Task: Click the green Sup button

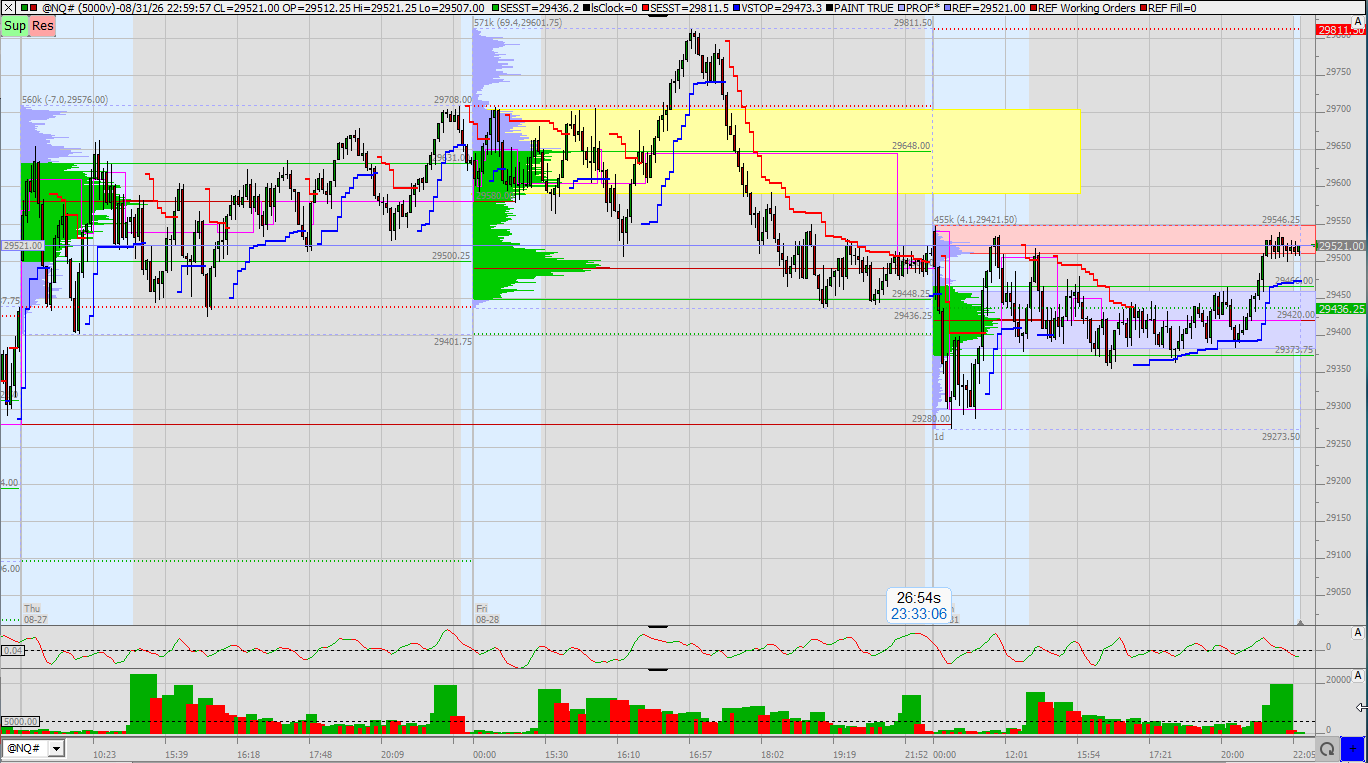Action: pyautogui.click(x=14, y=25)
